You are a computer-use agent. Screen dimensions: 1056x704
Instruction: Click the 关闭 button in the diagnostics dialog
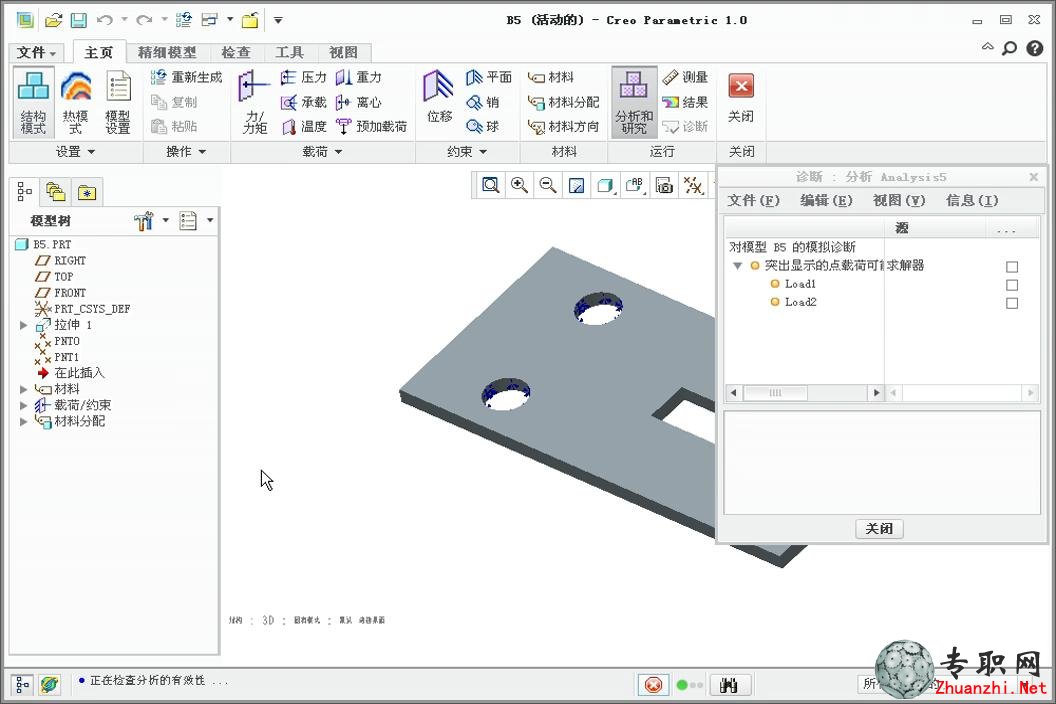[x=879, y=529]
